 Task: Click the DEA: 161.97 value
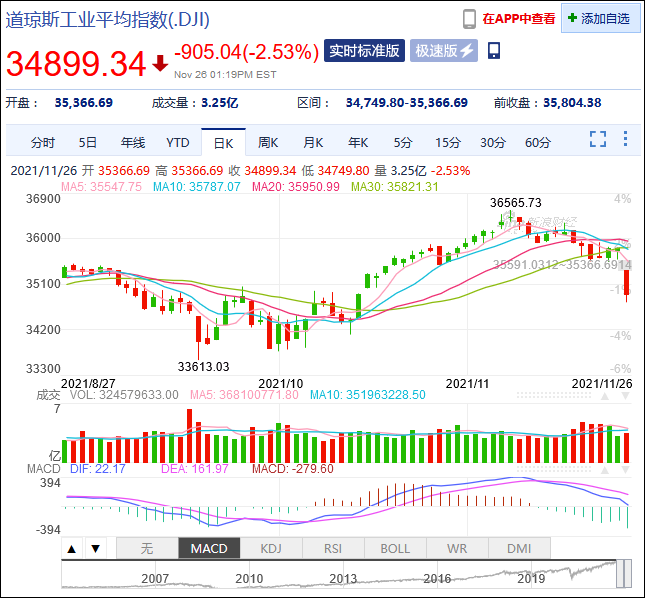(x=195, y=468)
